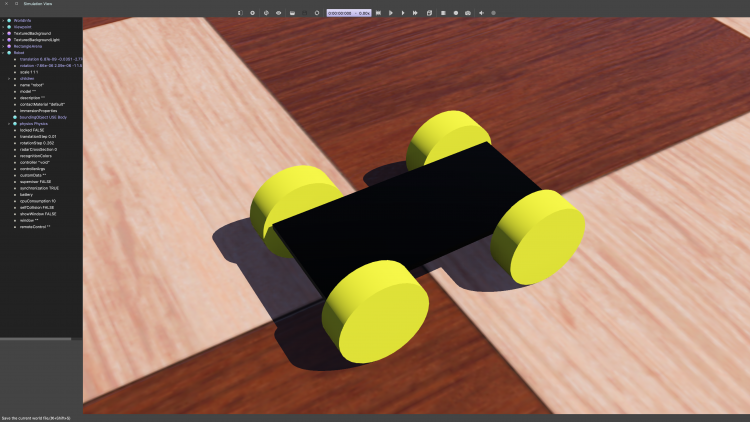Reset simulation with the rewind icon
This screenshot has height=422, width=750.
pos(377,13)
